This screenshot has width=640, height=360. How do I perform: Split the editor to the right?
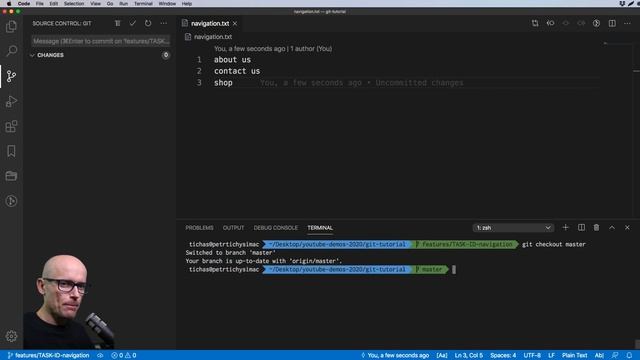pyautogui.click(x=612, y=23)
